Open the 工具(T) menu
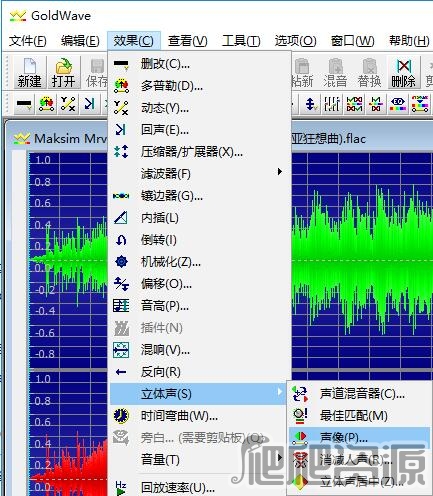This screenshot has height=496, width=433. (x=241, y=41)
